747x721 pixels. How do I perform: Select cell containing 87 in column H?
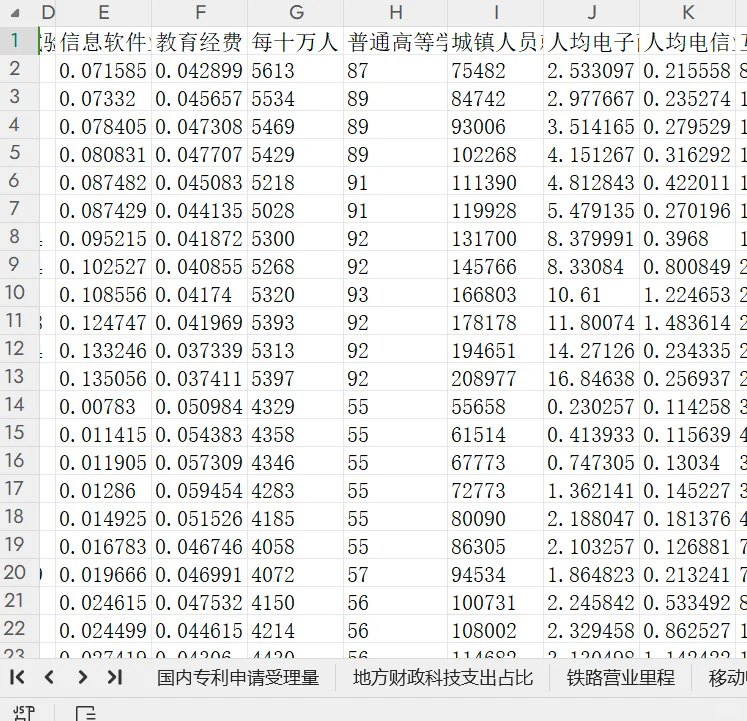pyautogui.click(x=396, y=70)
